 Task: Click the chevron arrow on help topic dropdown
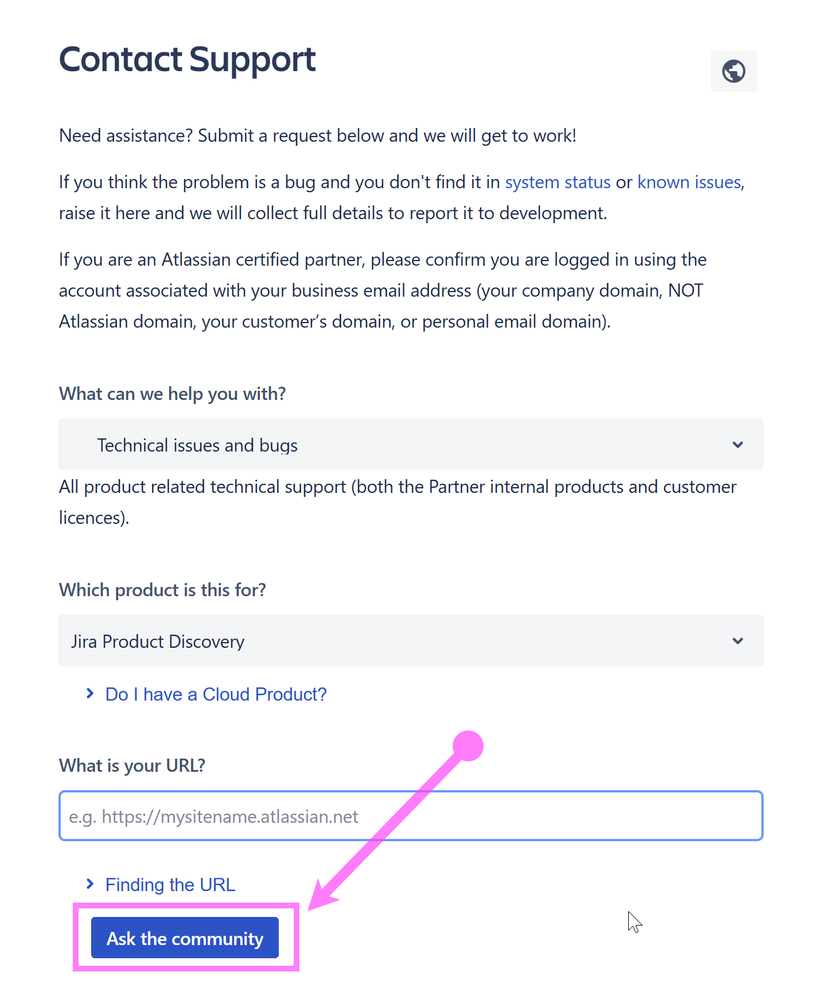(x=737, y=445)
